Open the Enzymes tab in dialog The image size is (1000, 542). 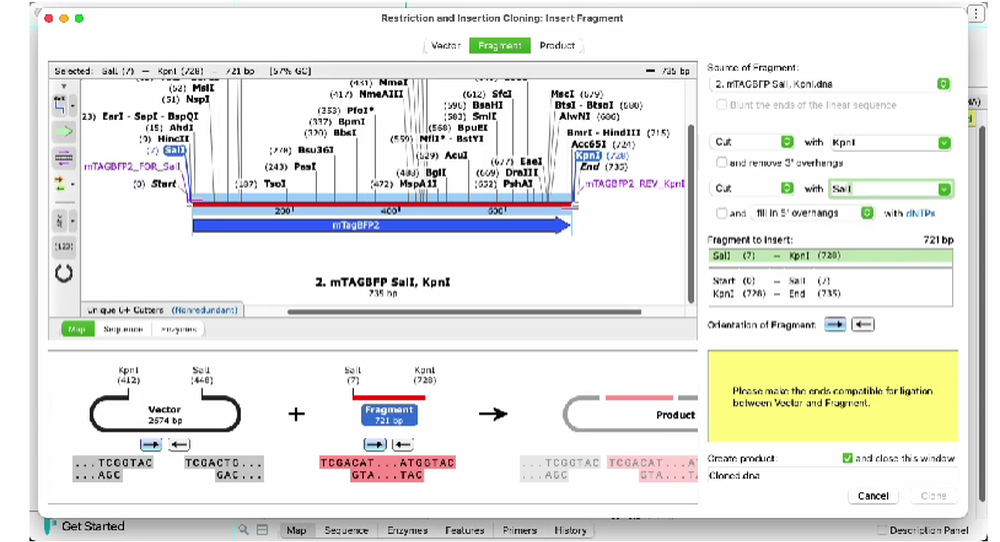point(179,329)
